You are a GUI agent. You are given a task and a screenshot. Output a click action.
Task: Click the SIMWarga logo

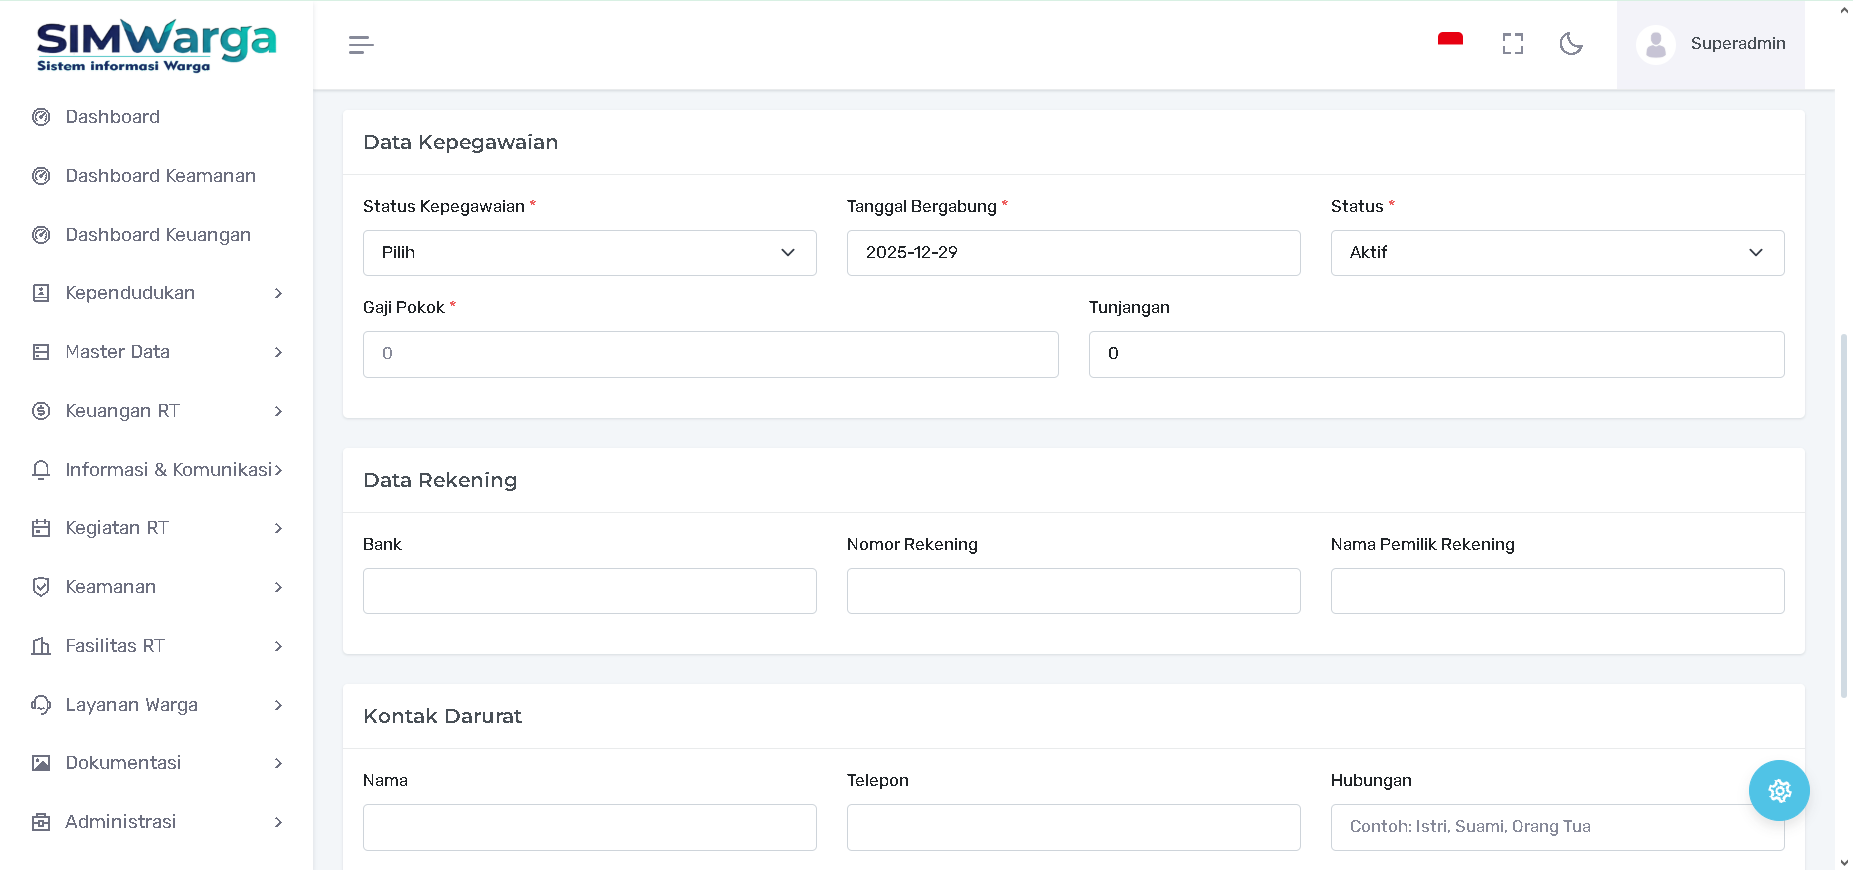pyautogui.click(x=156, y=45)
